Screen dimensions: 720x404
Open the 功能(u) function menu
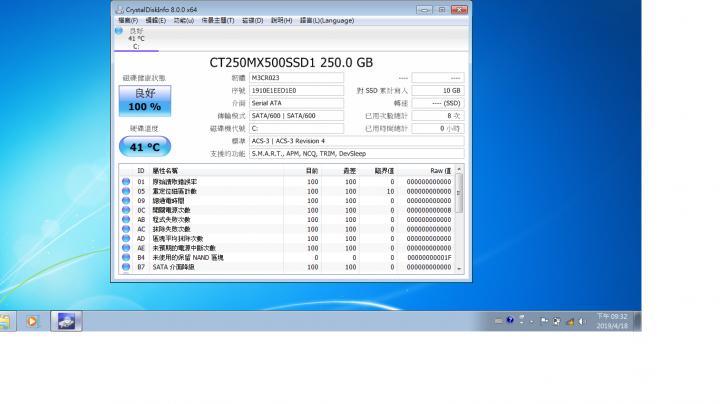(183, 21)
